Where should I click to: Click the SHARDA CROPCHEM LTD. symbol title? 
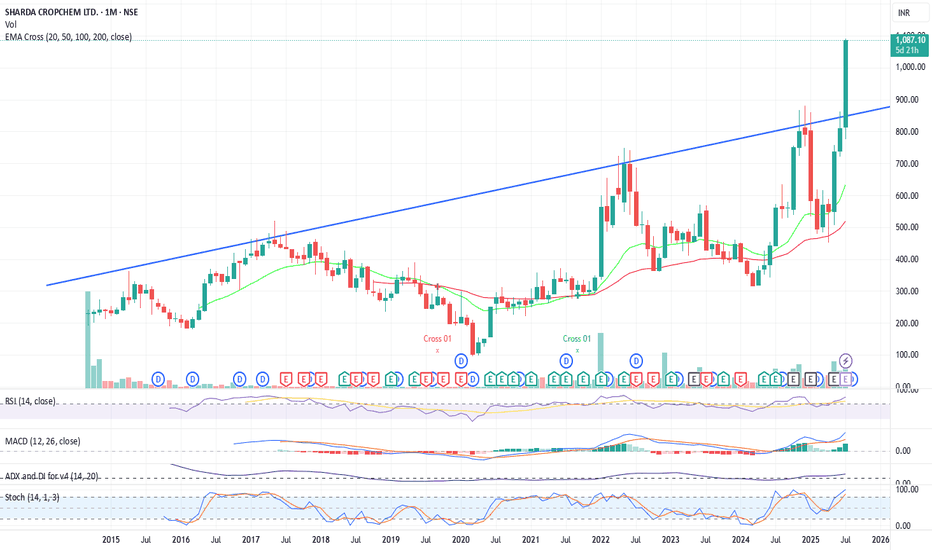point(71,12)
